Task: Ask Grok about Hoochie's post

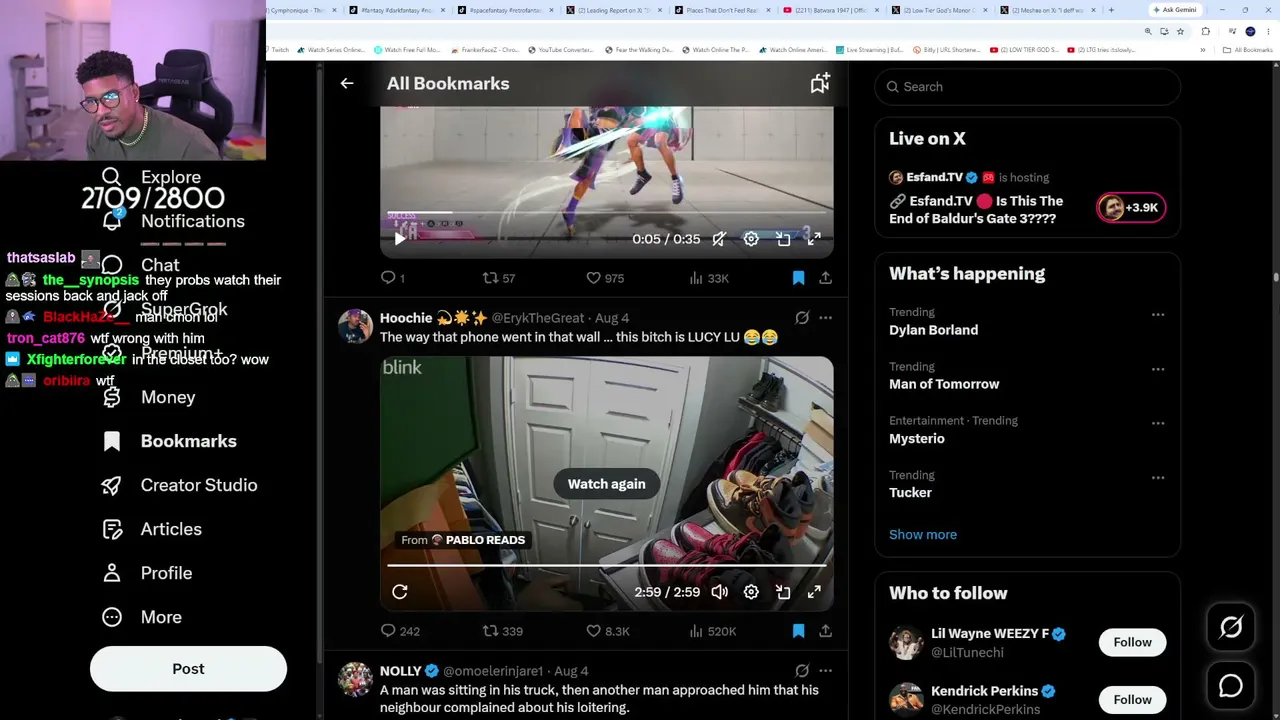Action: click(802, 318)
